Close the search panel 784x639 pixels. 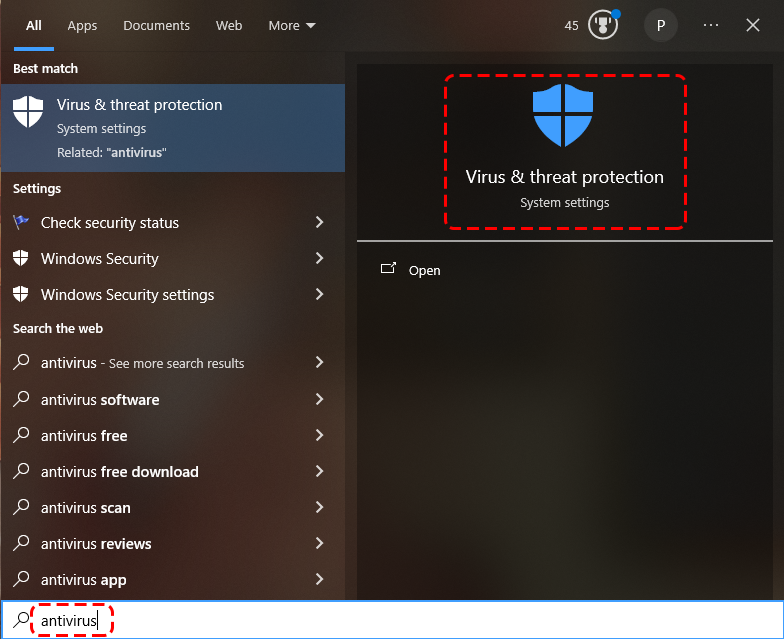[752, 25]
